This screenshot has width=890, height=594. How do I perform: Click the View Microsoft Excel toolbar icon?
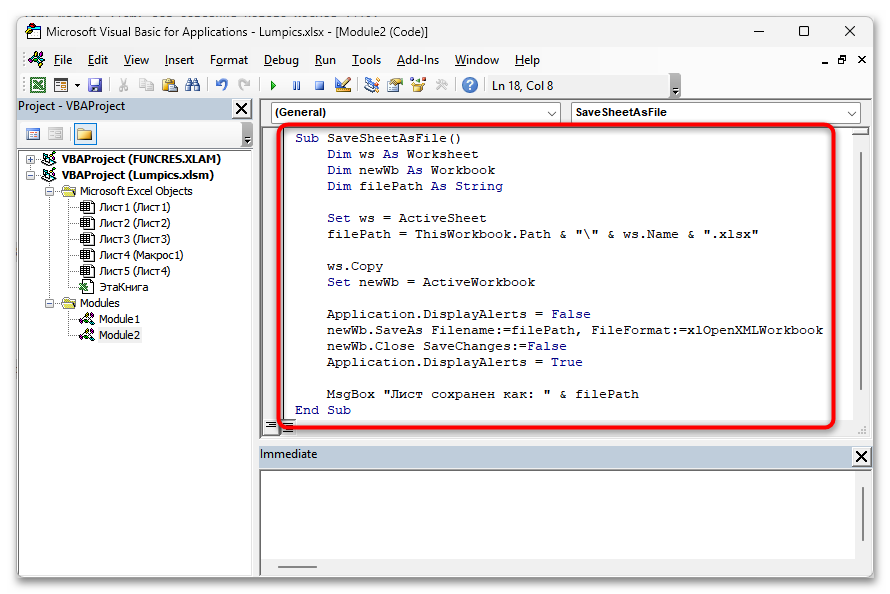tap(37, 86)
